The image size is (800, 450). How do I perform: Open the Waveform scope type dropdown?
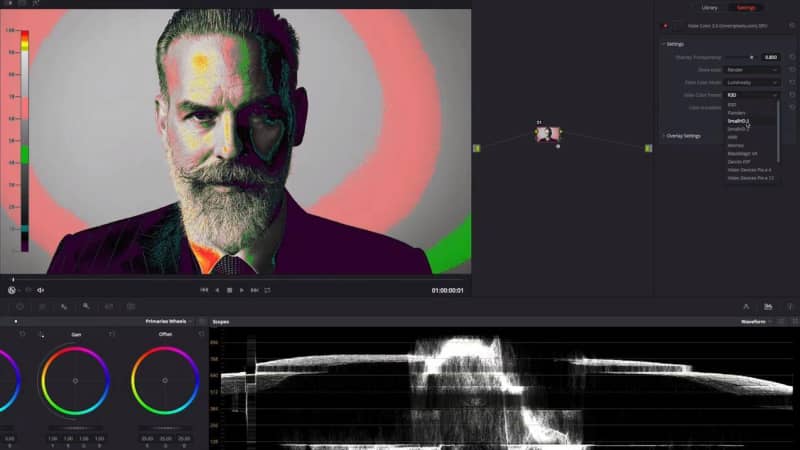757,321
